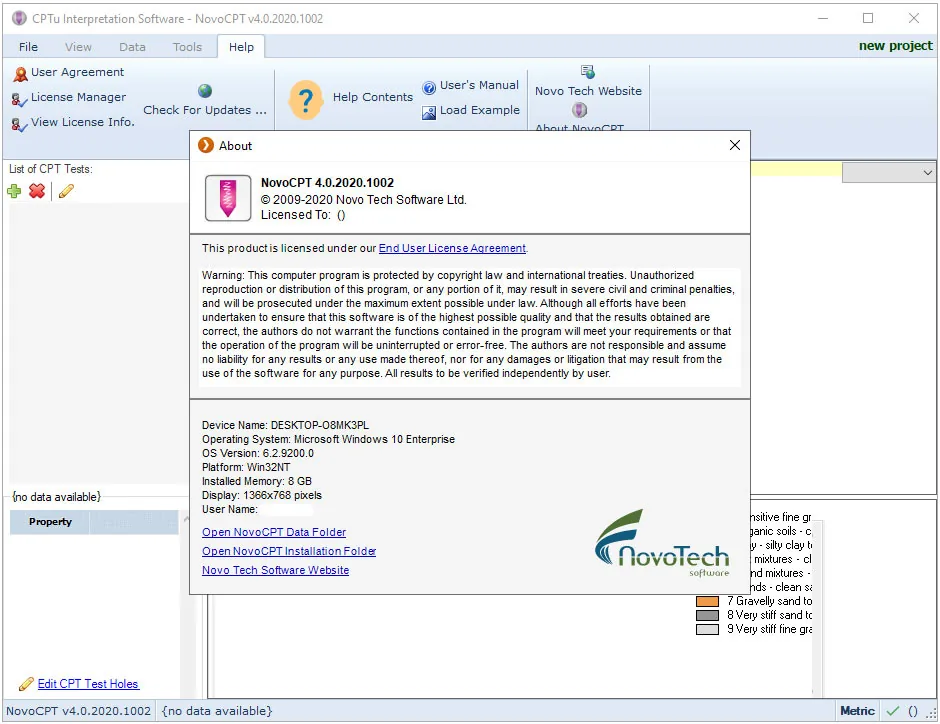This screenshot has height=724, width=940.
Task: Click the NovoTech software logo
Action: (662, 544)
